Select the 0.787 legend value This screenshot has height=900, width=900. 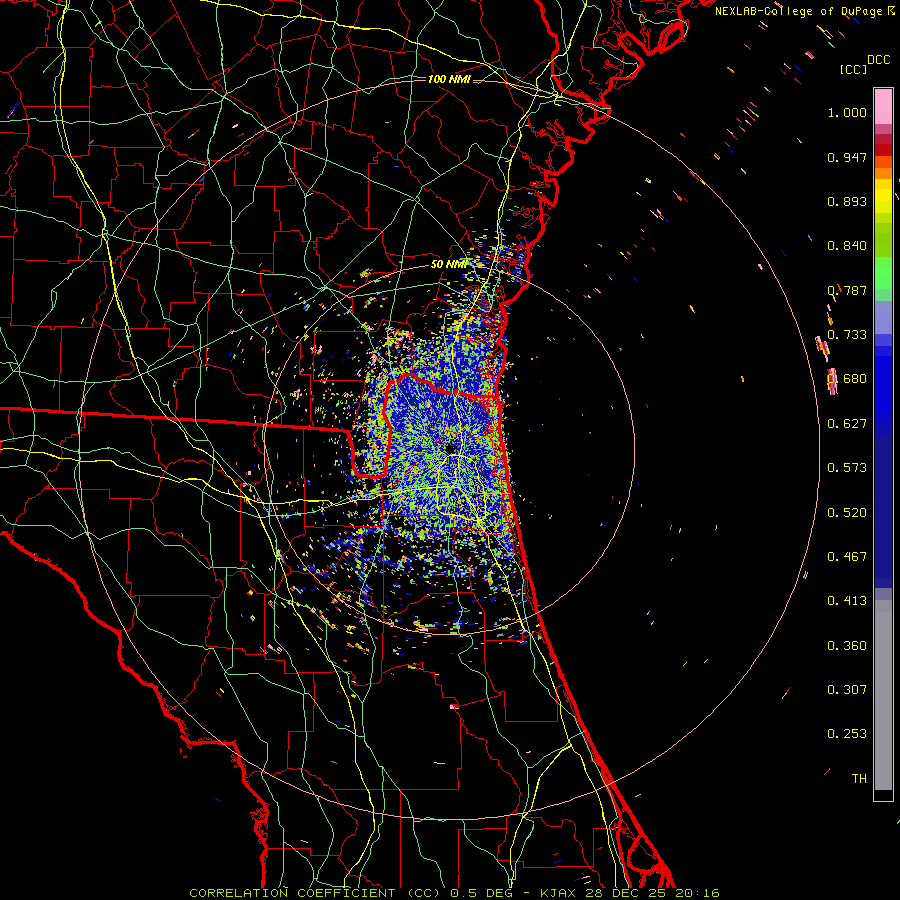tap(847, 290)
